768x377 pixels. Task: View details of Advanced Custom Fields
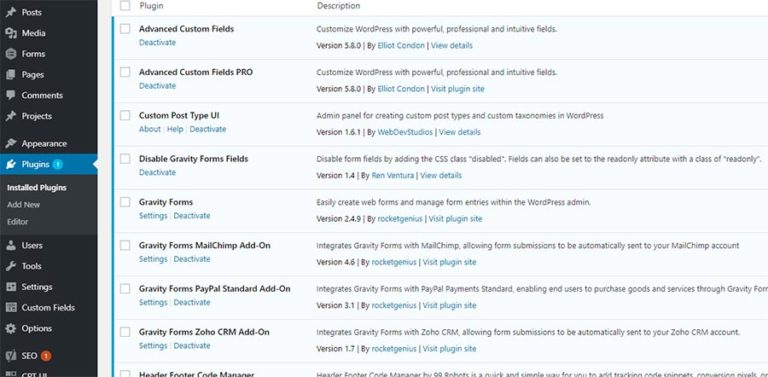(x=452, y=46)
